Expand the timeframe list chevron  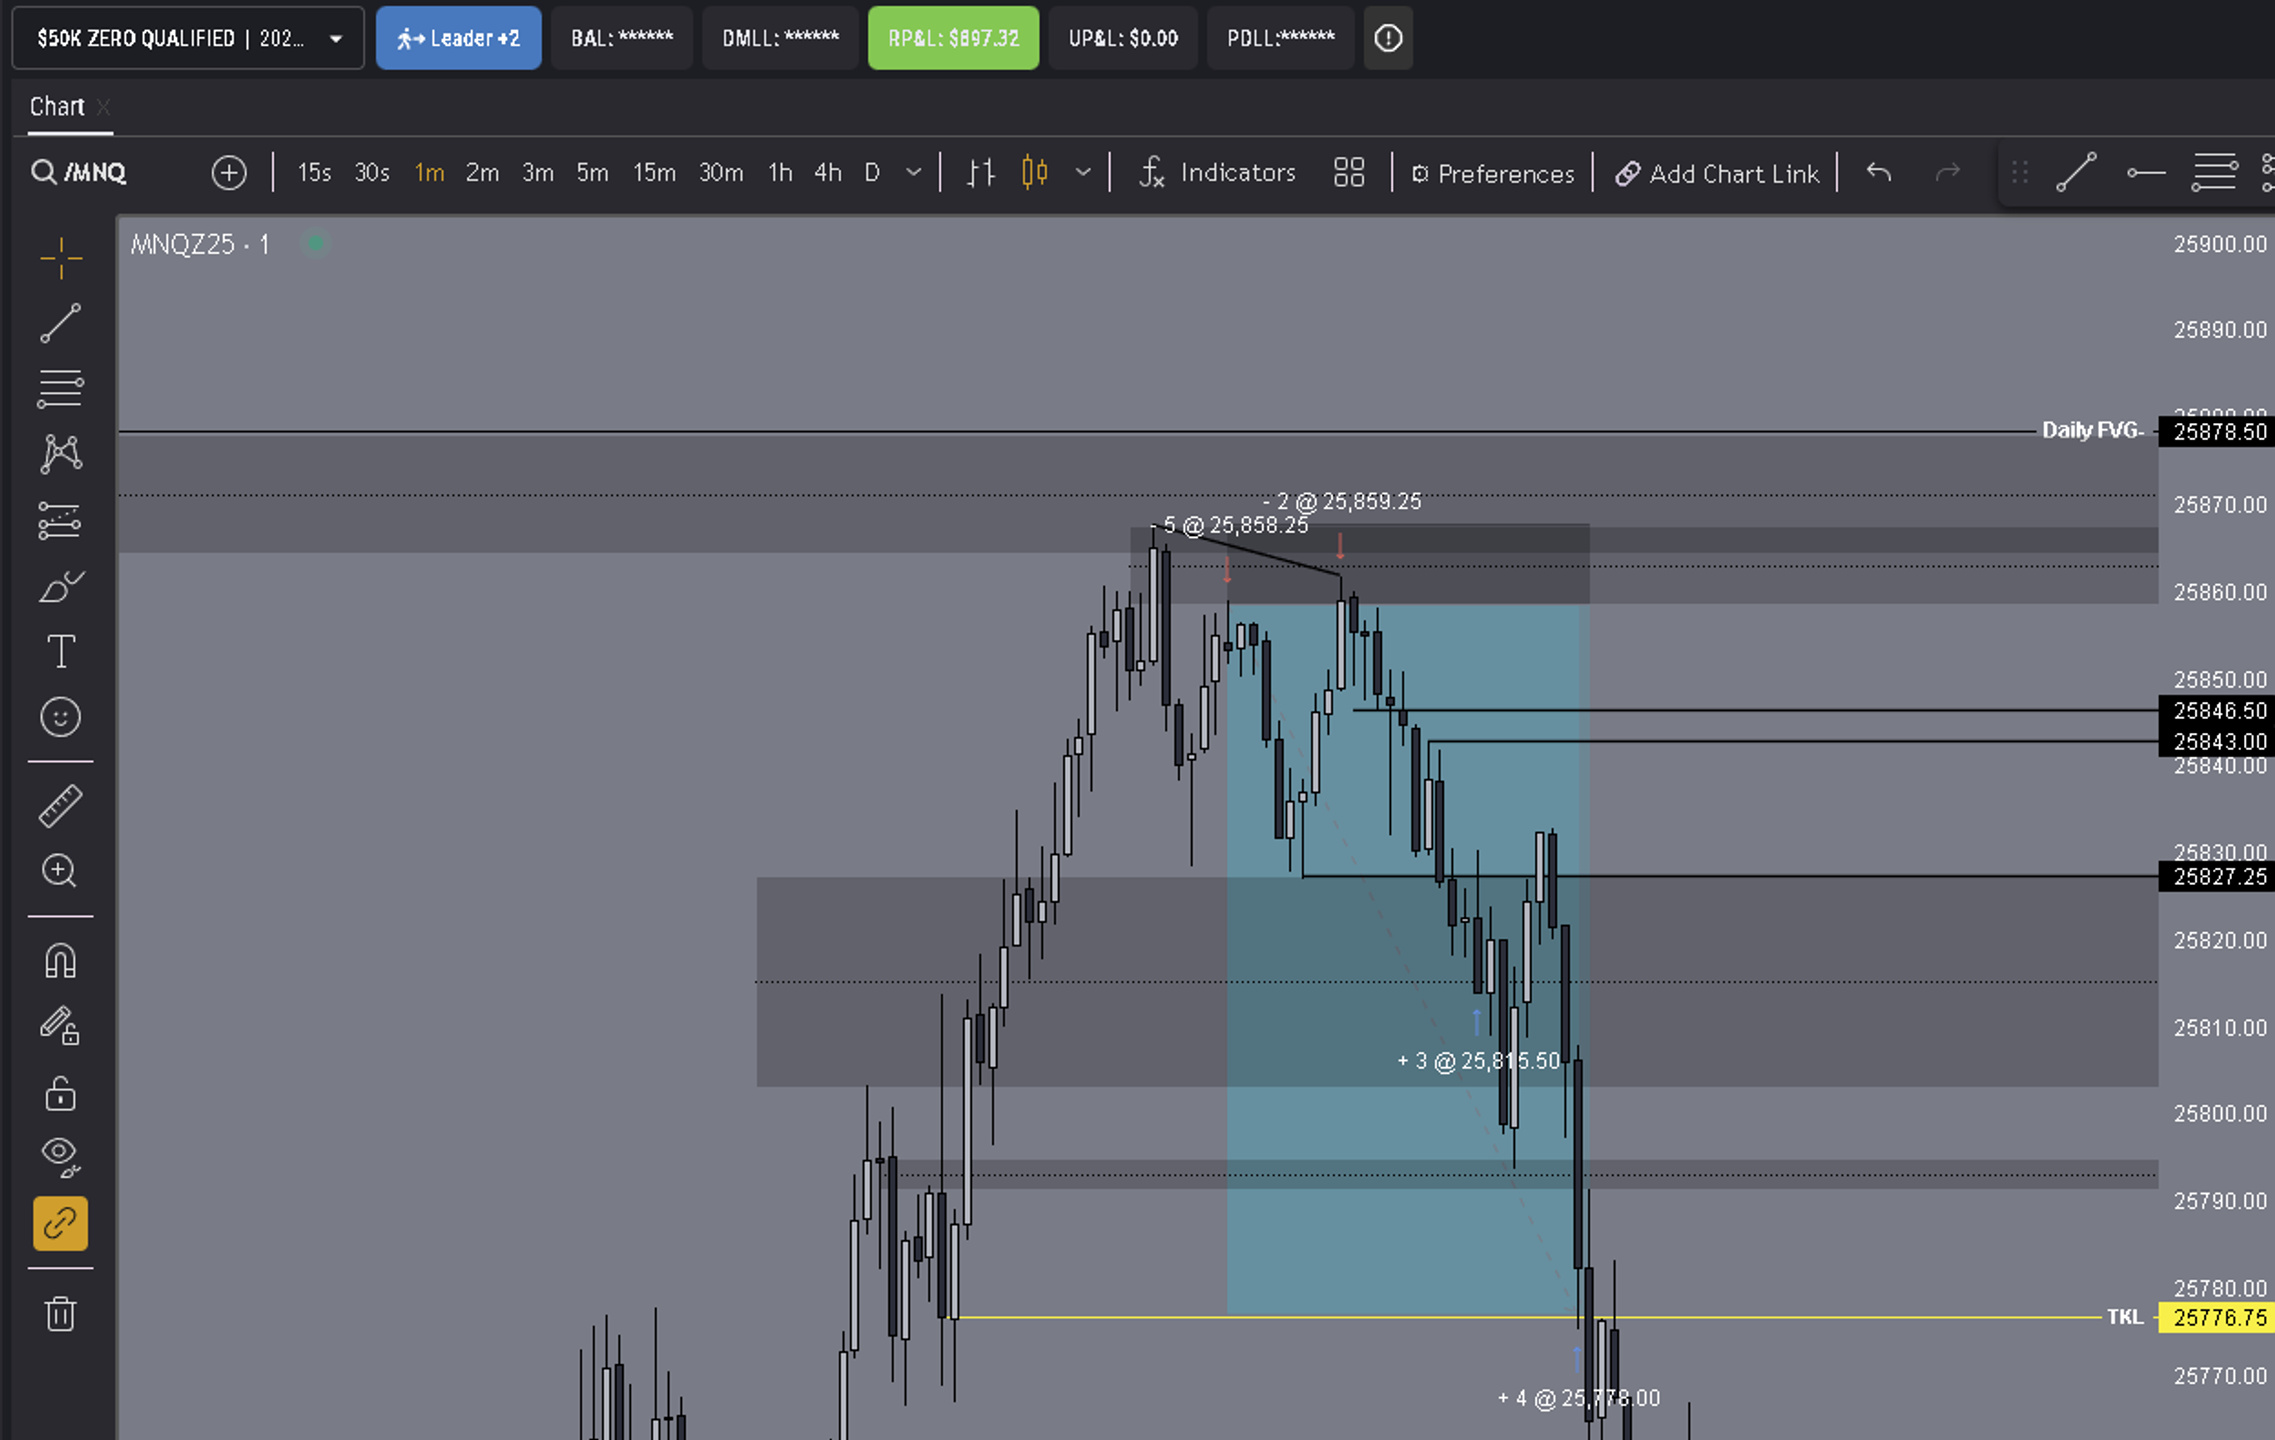913,173
